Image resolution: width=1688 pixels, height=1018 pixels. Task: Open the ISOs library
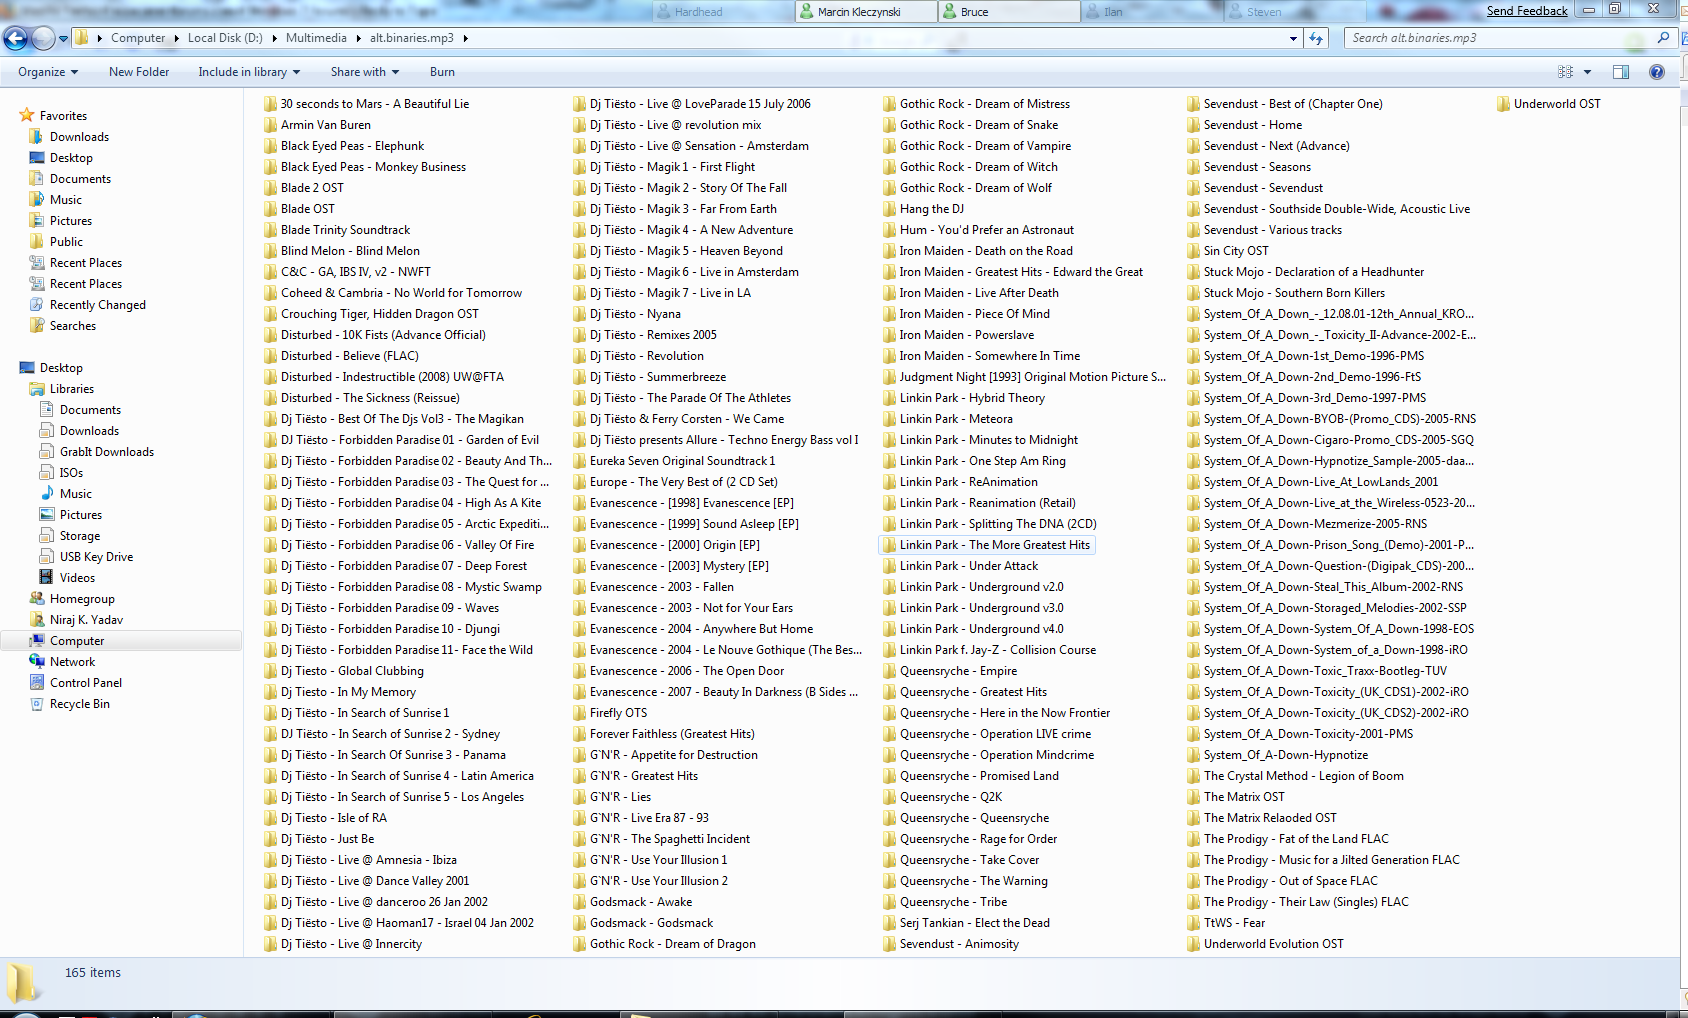coord(71,473)
